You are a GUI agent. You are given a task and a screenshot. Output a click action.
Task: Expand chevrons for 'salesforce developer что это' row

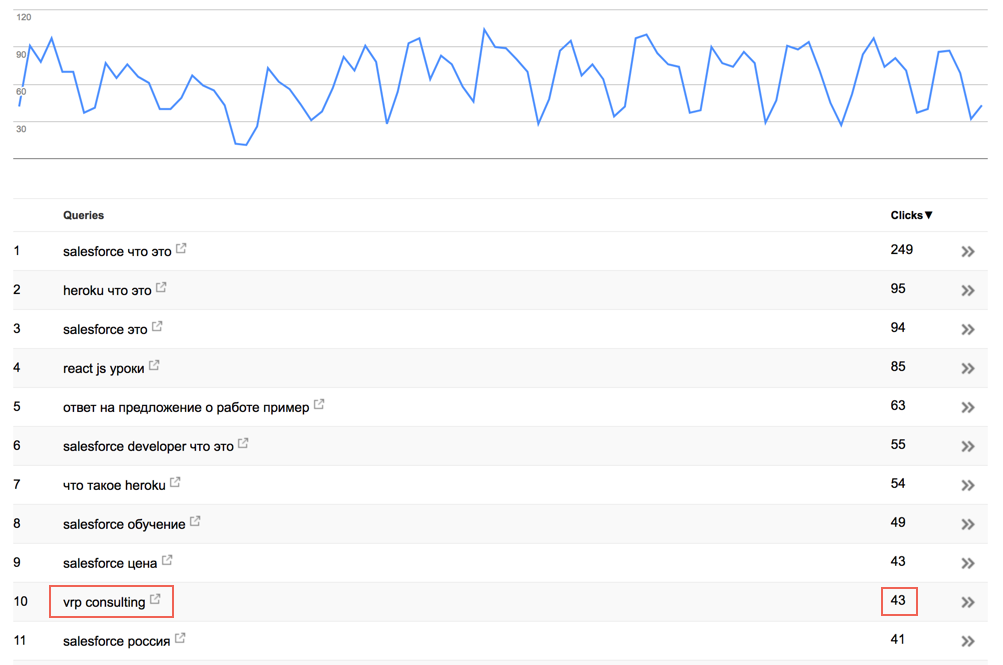968,447
